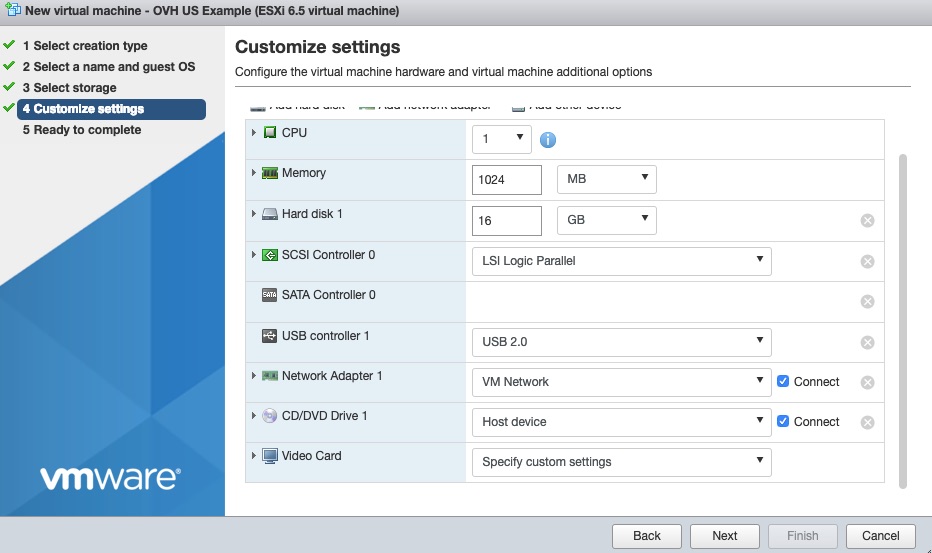The height and width of the screenshot is (553, 932).
Task: Remove Hard disk 1 with its X icon
Action: (867, 221)
